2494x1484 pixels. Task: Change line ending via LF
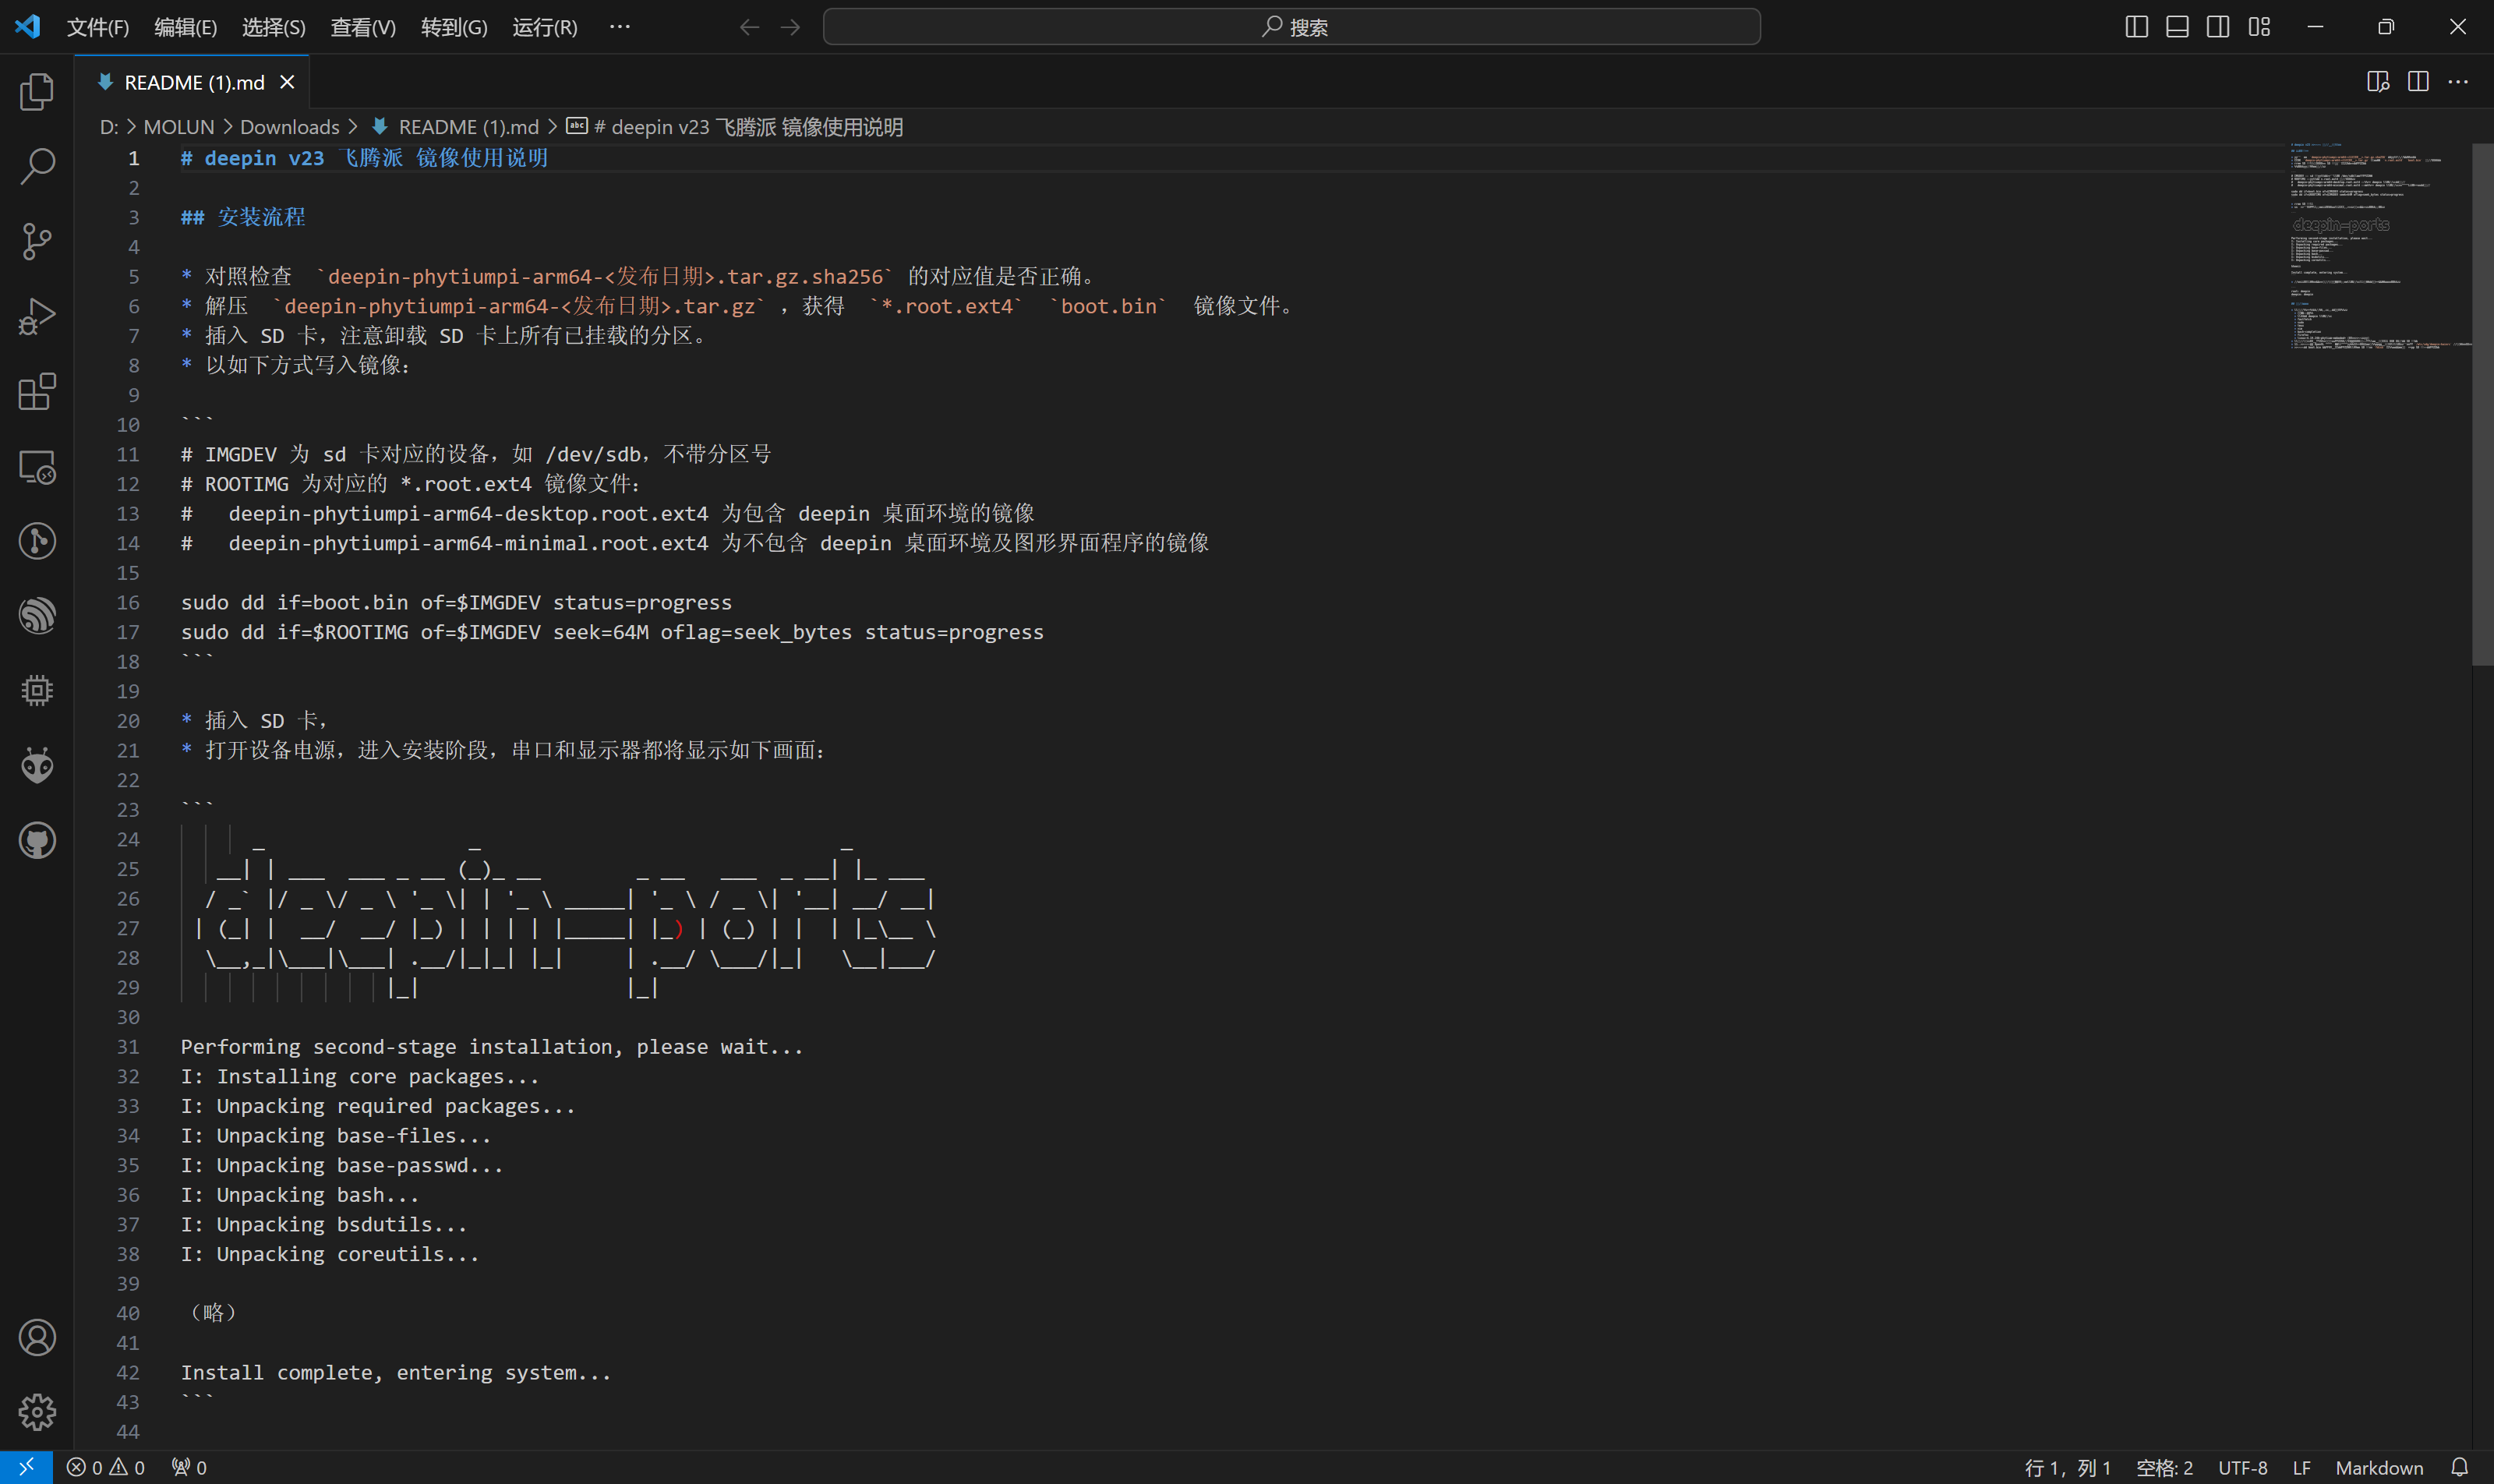tap(2301, 1467)
